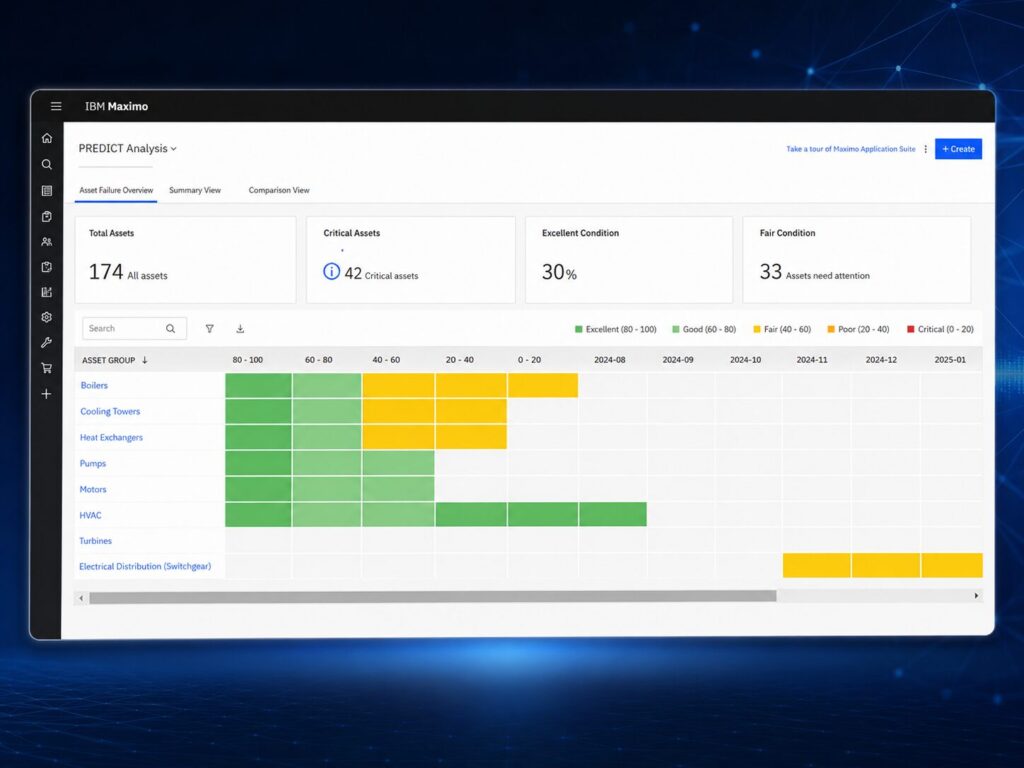Click the search magnifier in the search box

(170, 328)
